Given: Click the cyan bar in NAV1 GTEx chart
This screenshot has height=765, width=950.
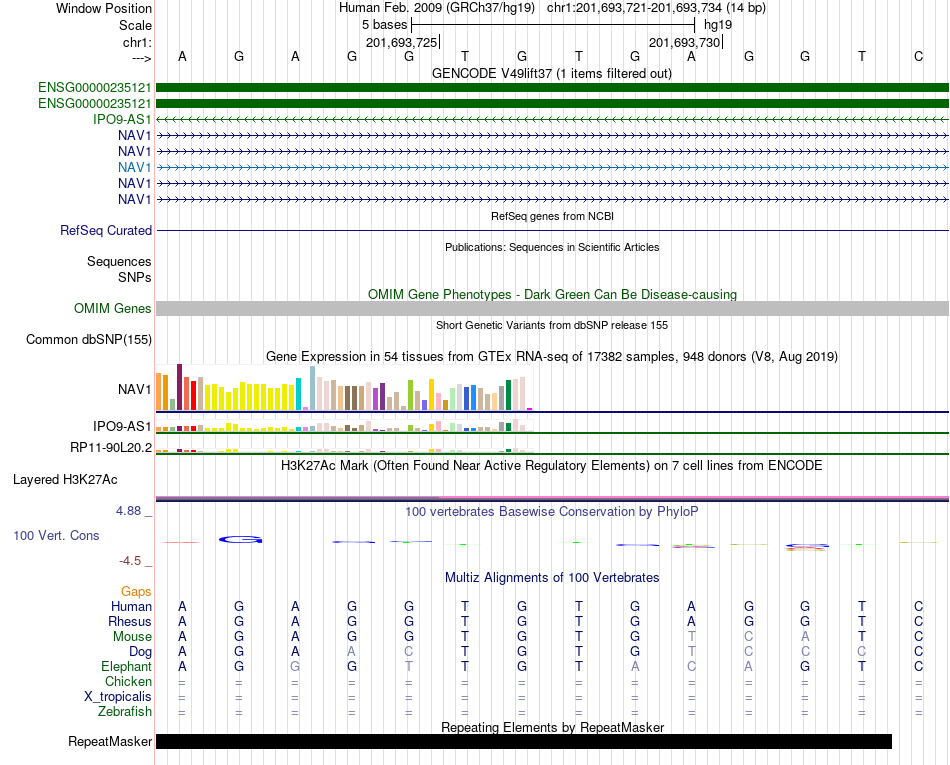Looking at the screenshot, I should click(x=298, y=394).
